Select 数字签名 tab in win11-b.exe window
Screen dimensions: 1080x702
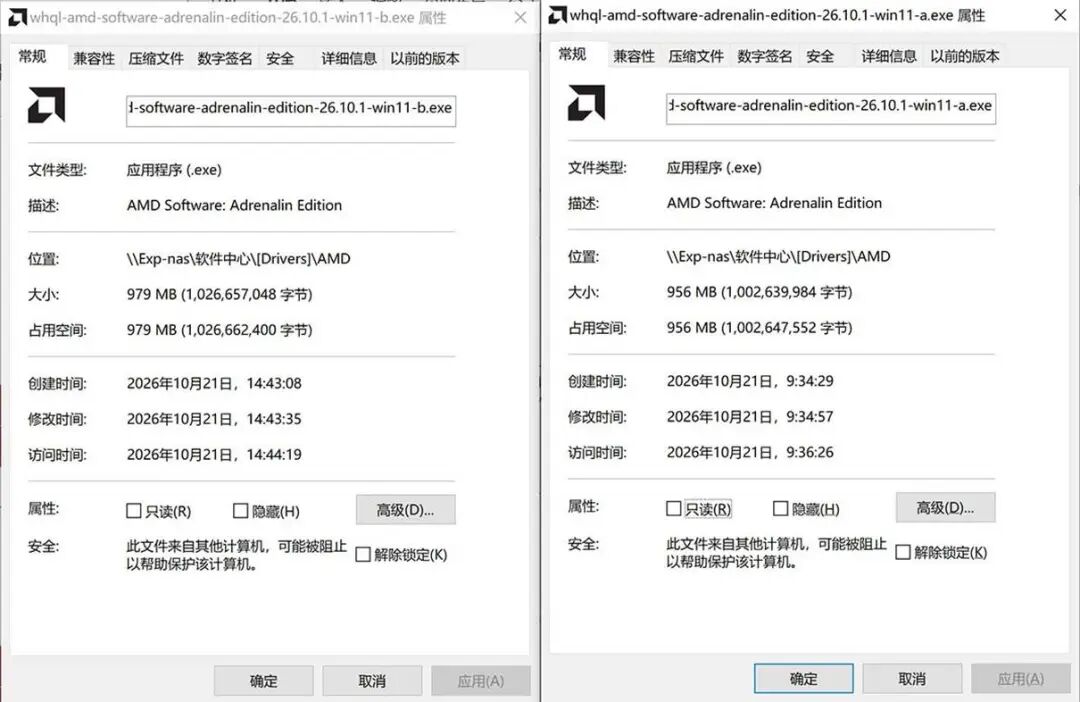pos(225,59)
